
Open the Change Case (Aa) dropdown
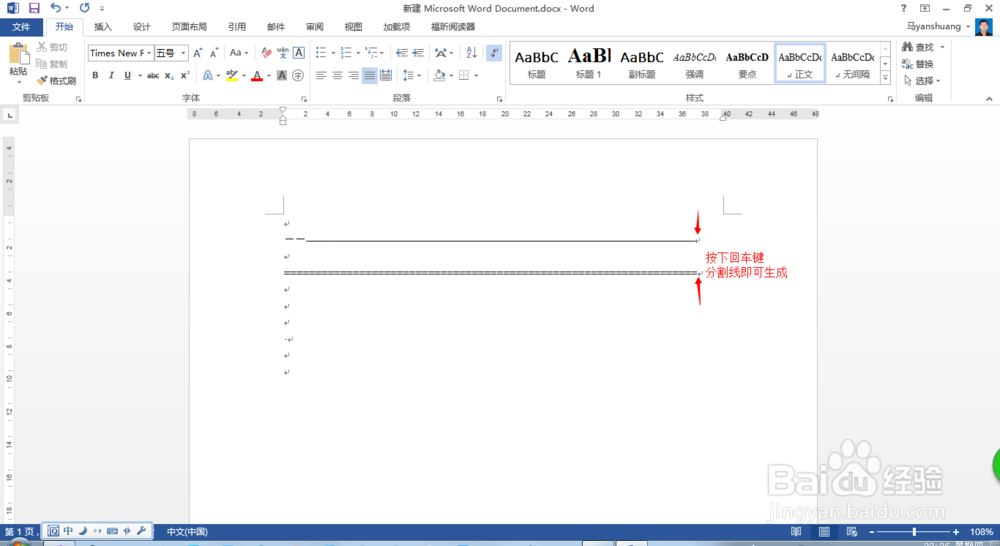[239, 53]
